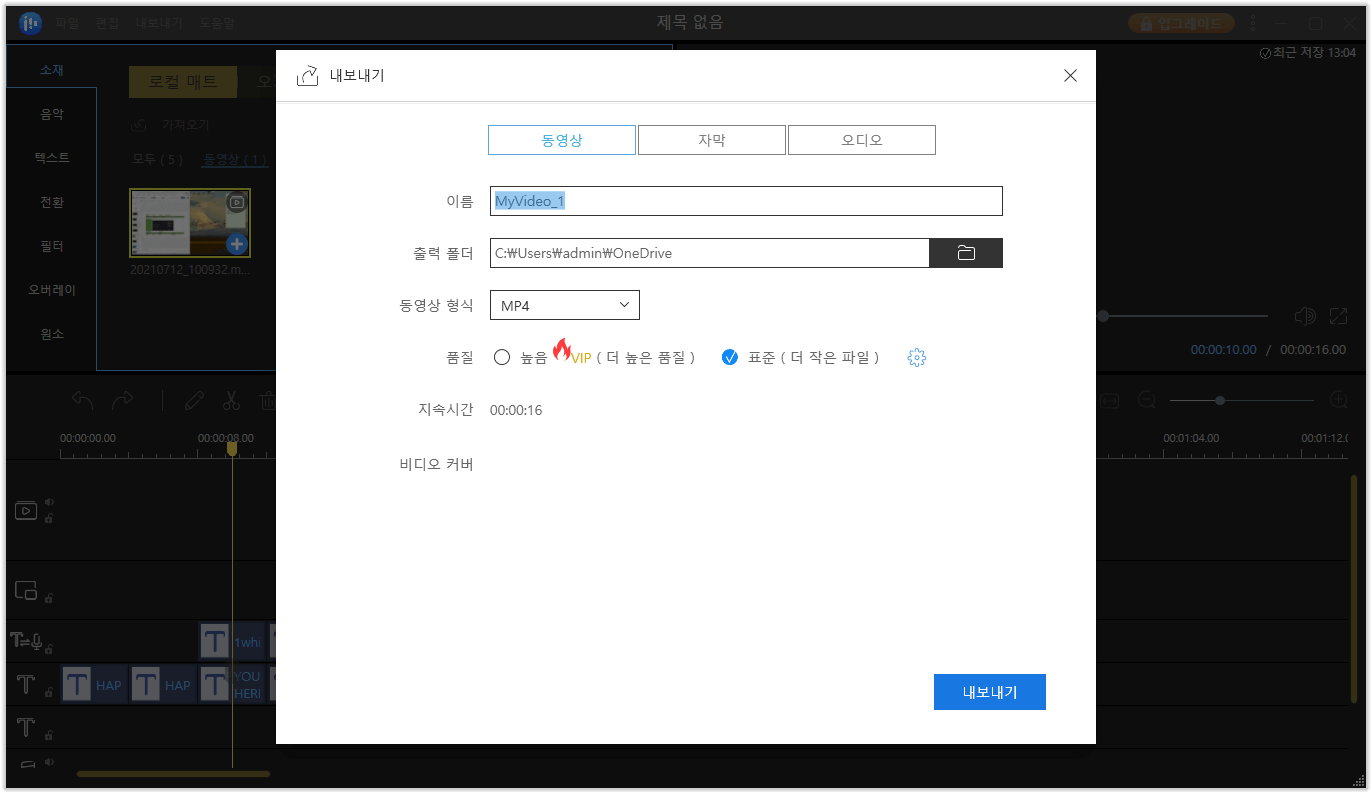Switch to the 오디오 export tab
Viewport: 1371px width, 792px height.
point(861,139)
